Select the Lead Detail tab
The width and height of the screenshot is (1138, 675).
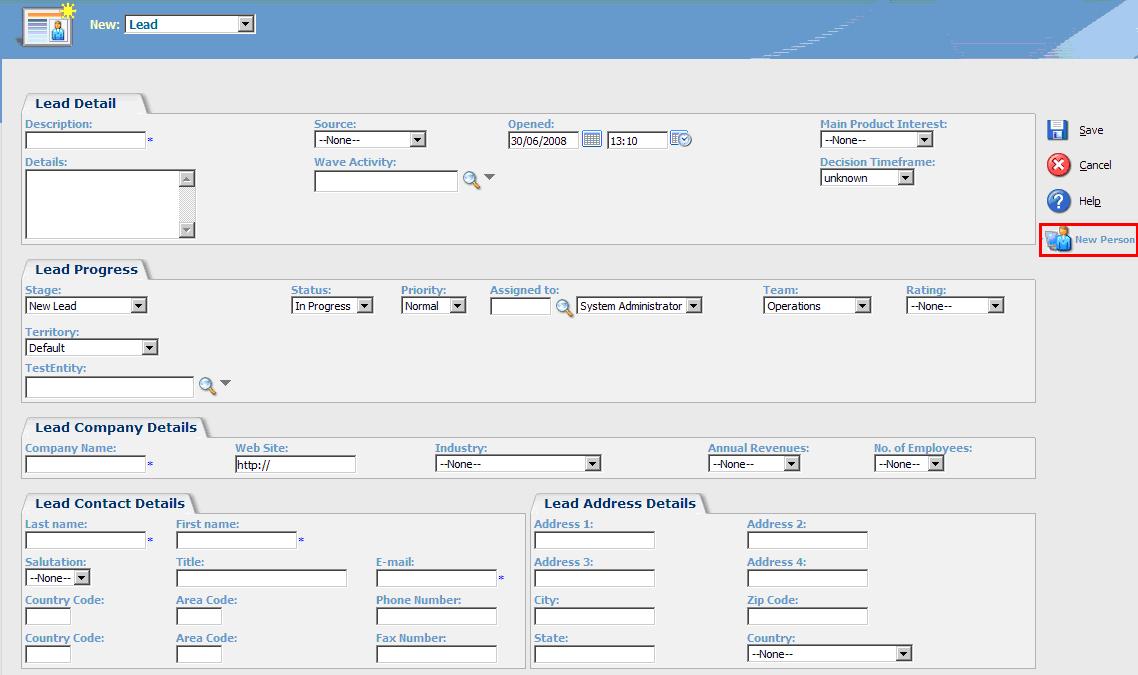pyautogui.click(x=75, y=103)
